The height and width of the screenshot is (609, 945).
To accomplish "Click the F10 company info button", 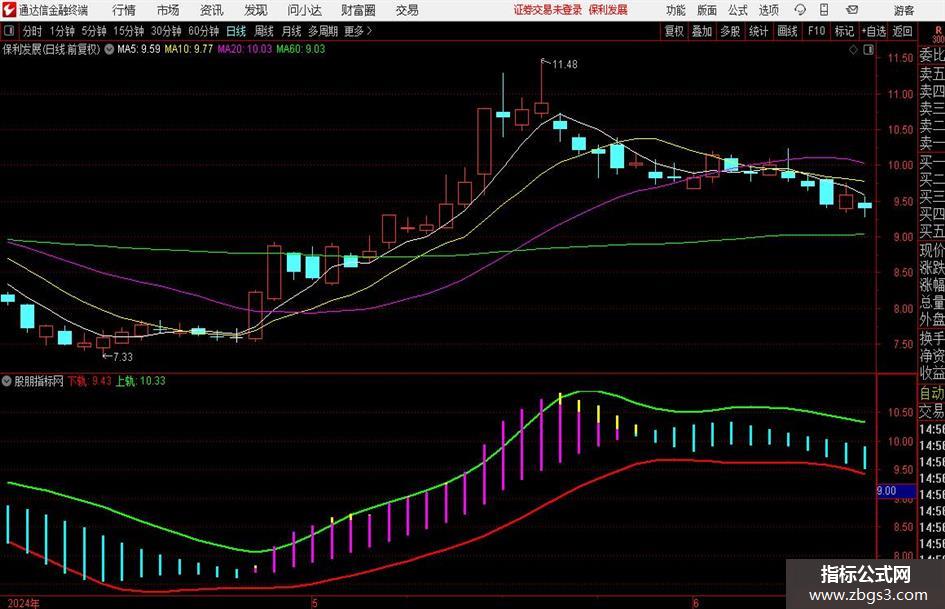I will (816, 31).
